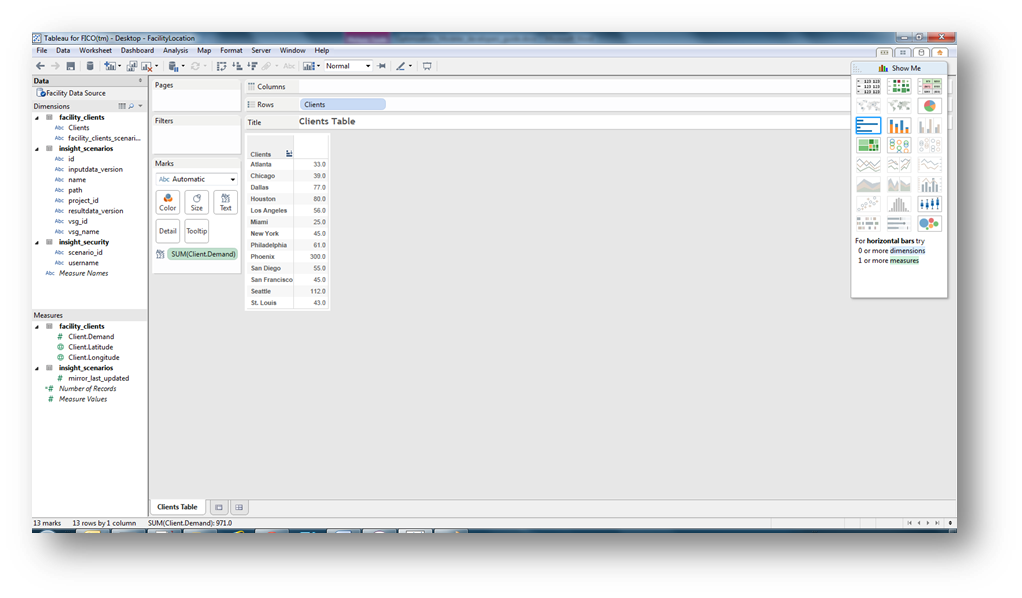
Task: Collapse insight_scenarios under Measures
Action: tap(37, 368)
